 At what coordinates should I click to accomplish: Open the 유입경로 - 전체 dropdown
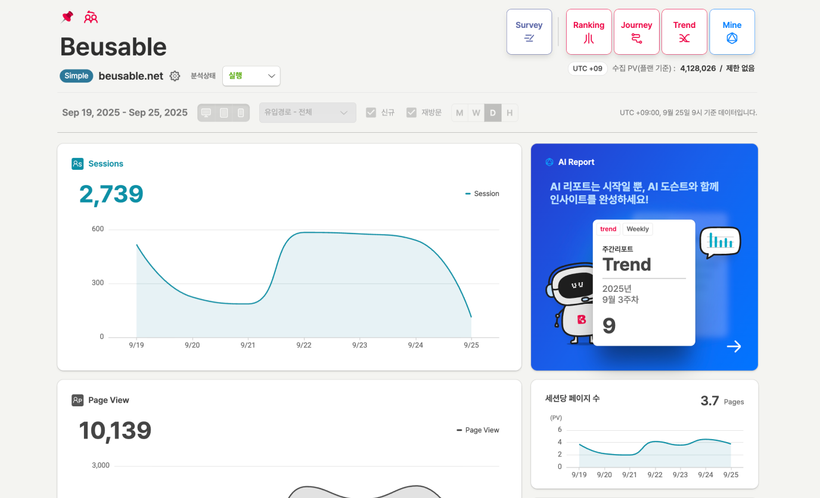[307, 113]
